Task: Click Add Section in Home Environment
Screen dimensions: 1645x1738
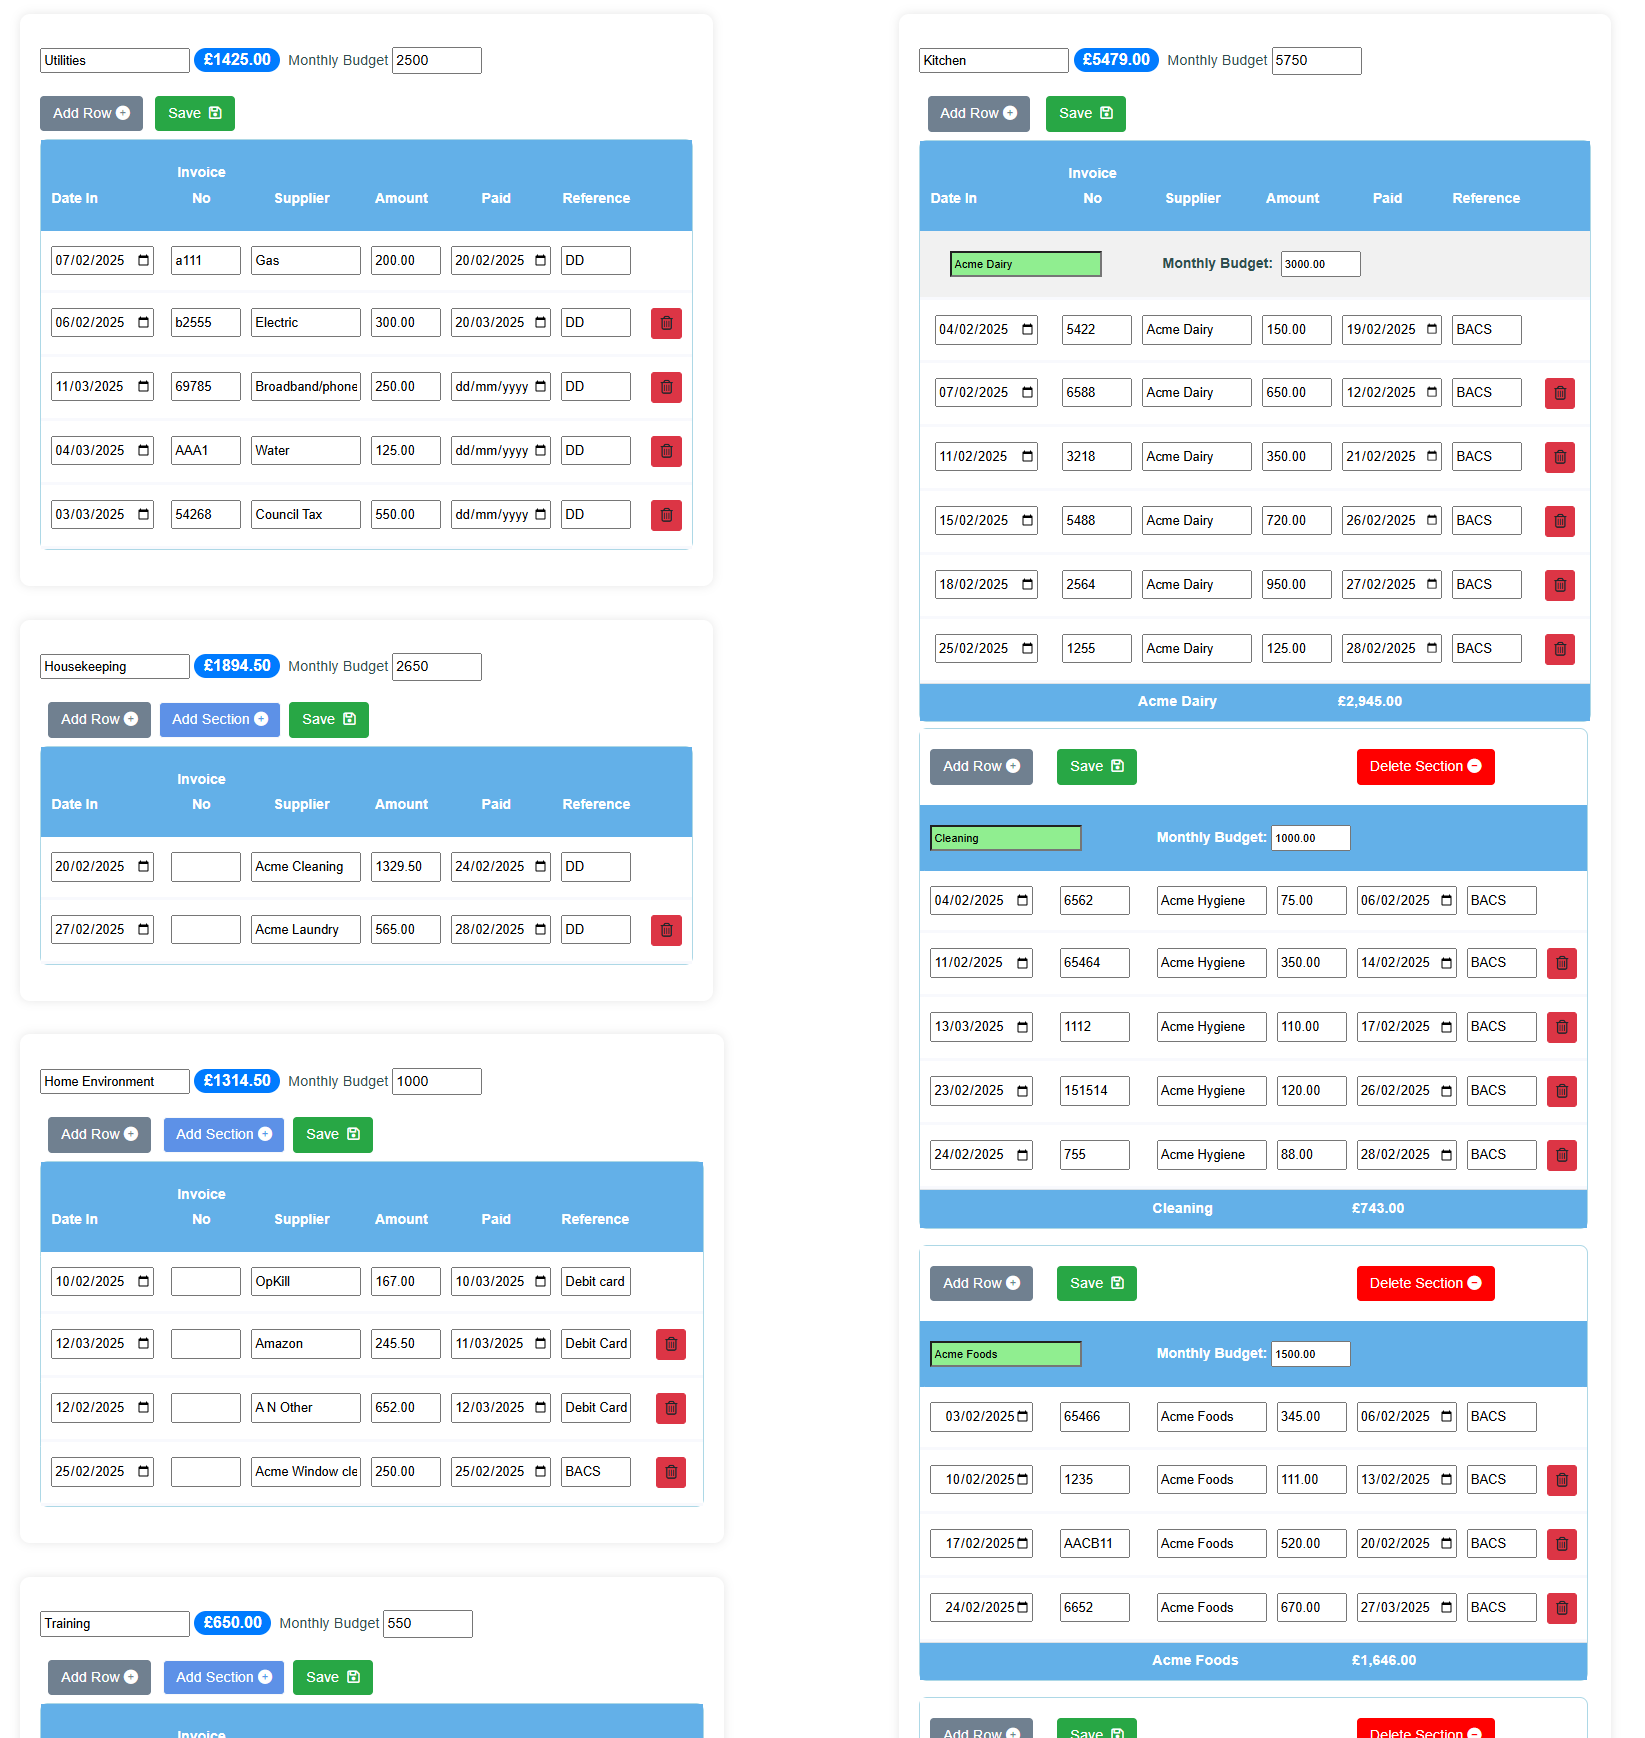Action: (223, 1134)
